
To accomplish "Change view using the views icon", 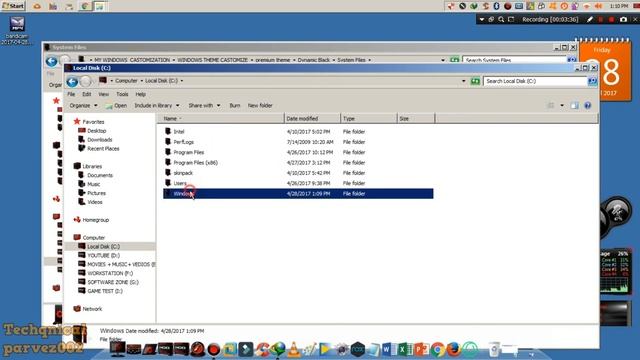I will (550, 106).
